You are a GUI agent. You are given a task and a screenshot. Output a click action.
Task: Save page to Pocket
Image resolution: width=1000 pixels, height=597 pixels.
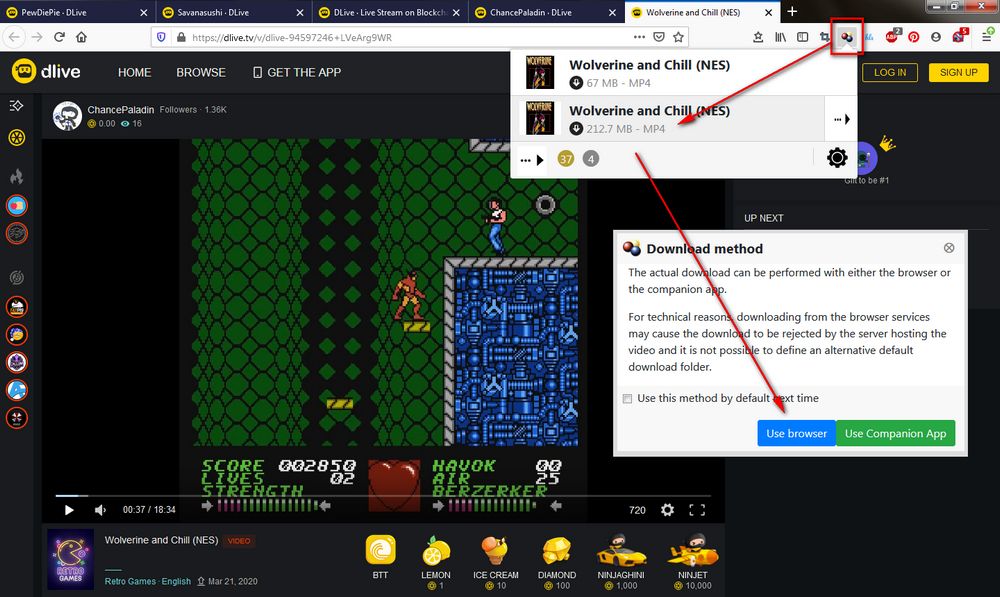pos(659,37)
